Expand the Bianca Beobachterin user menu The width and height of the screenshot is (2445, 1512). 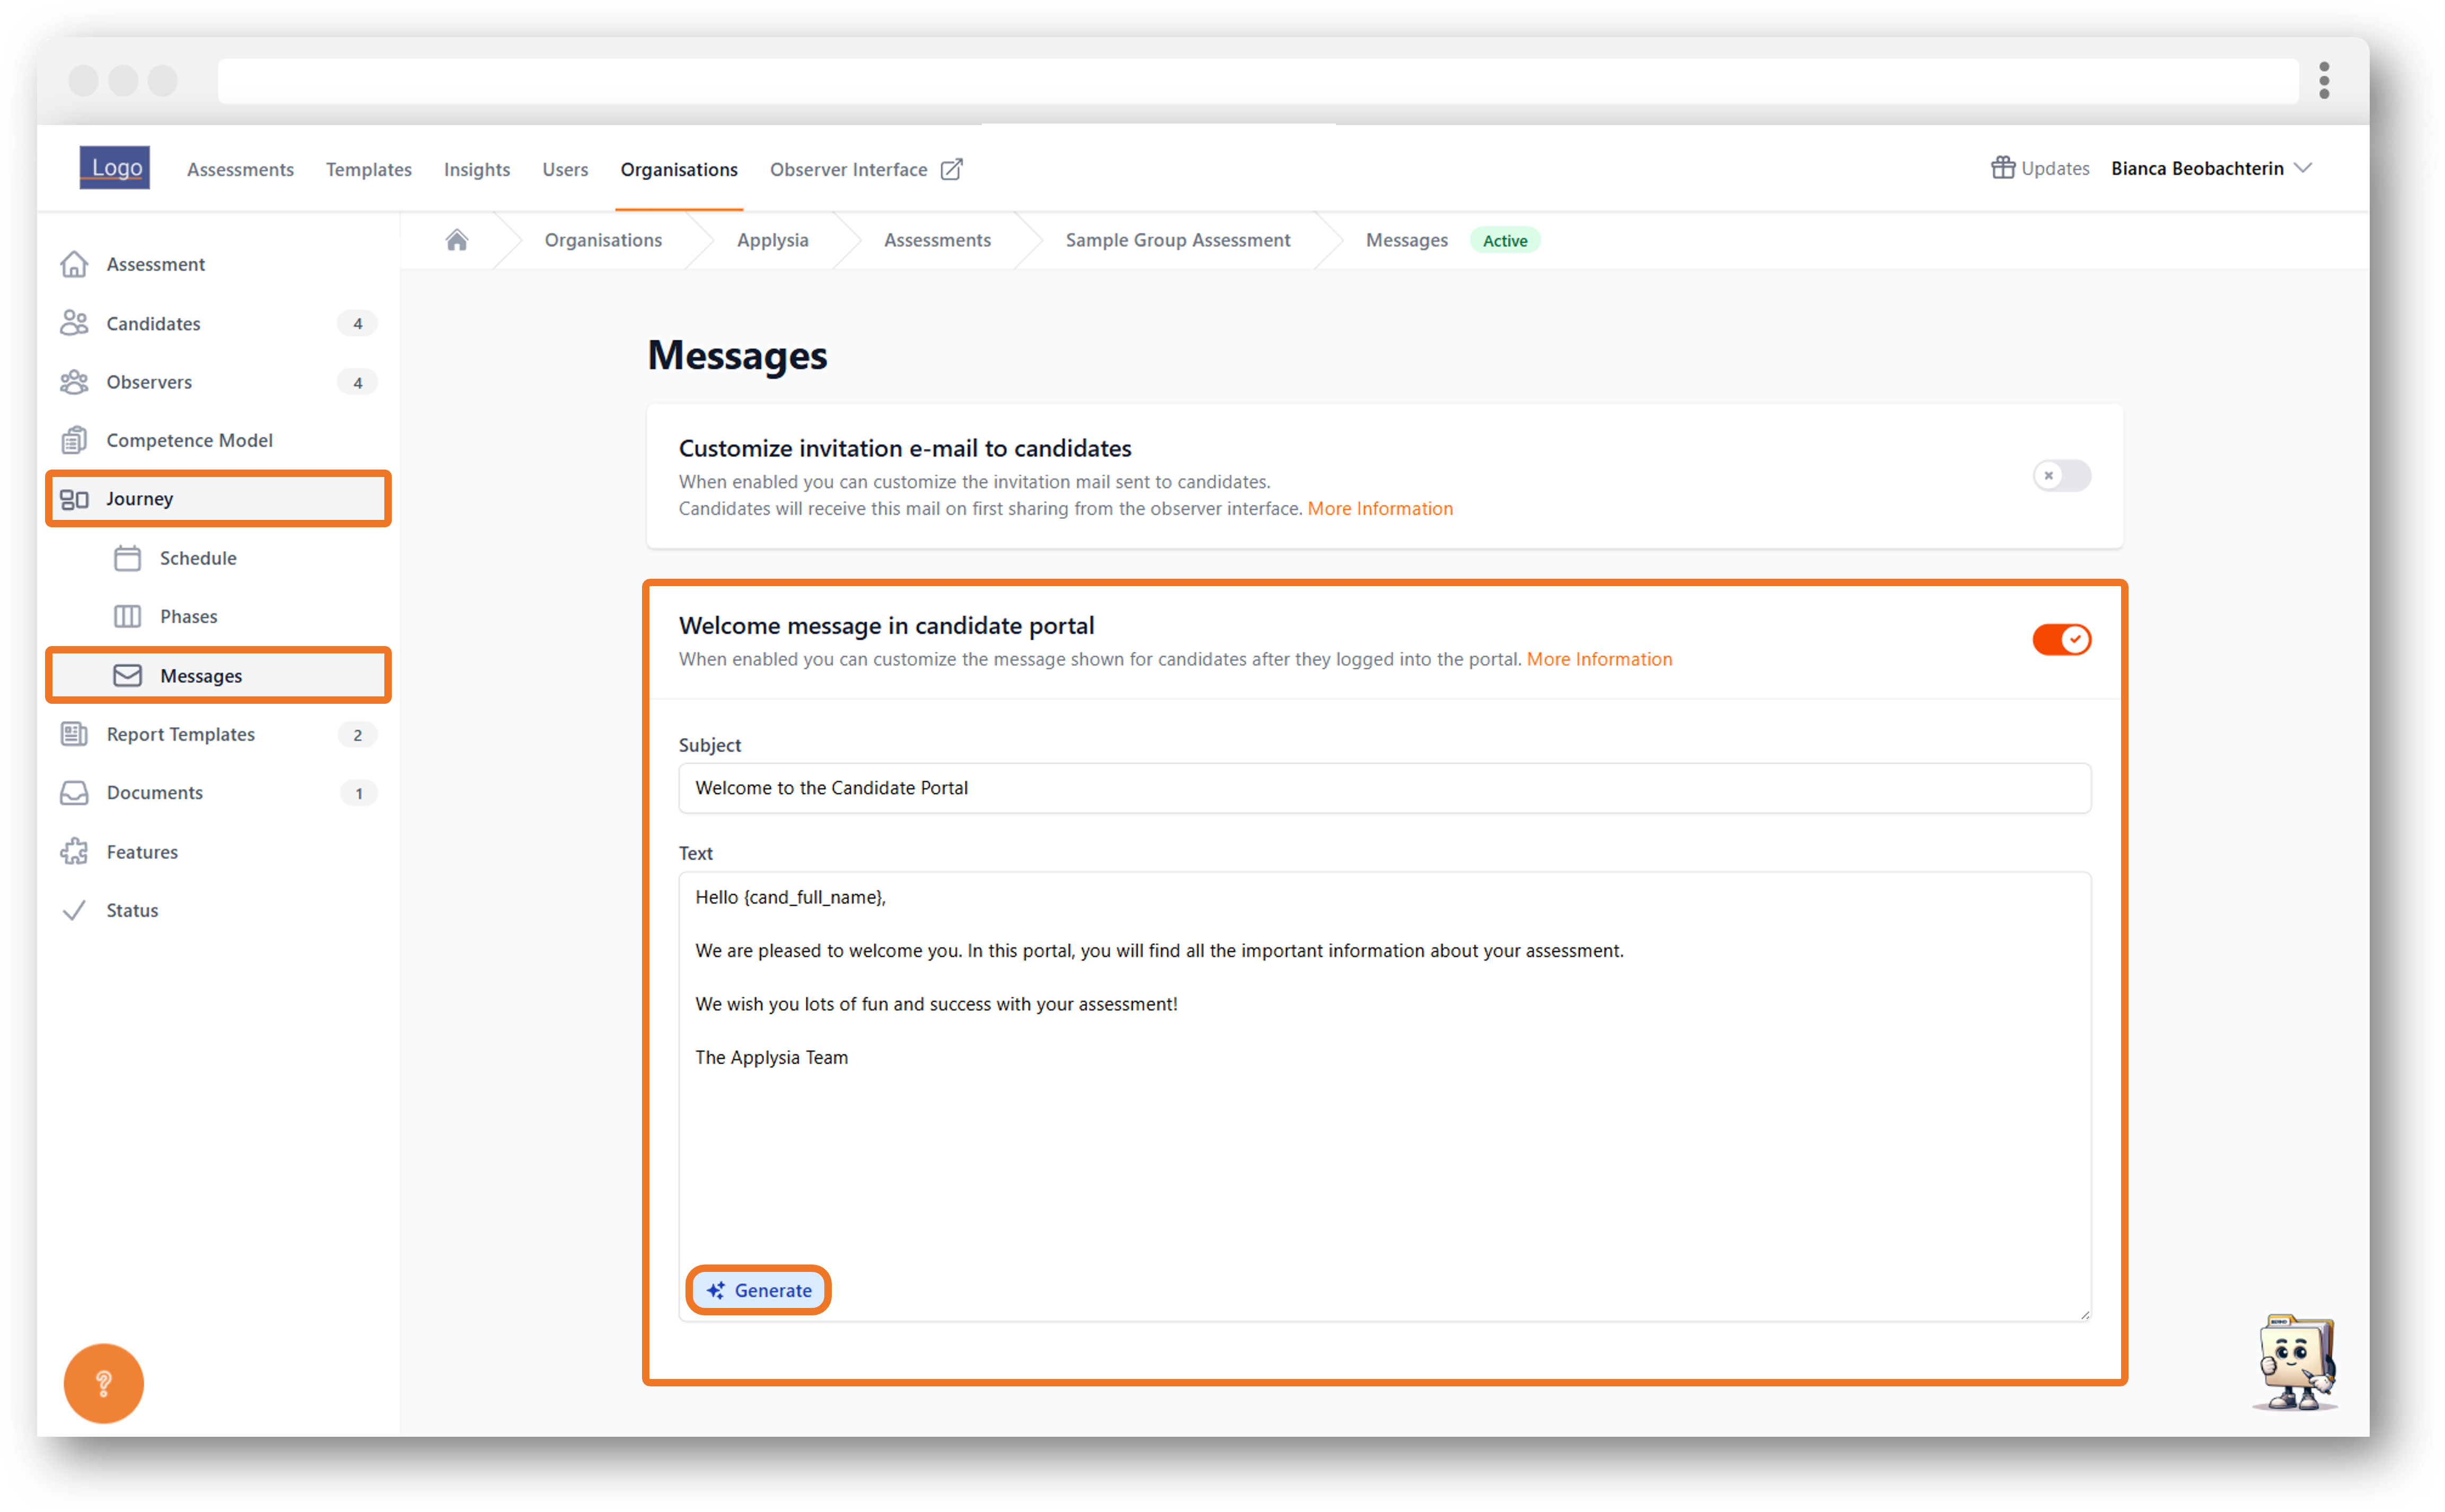2211,168
